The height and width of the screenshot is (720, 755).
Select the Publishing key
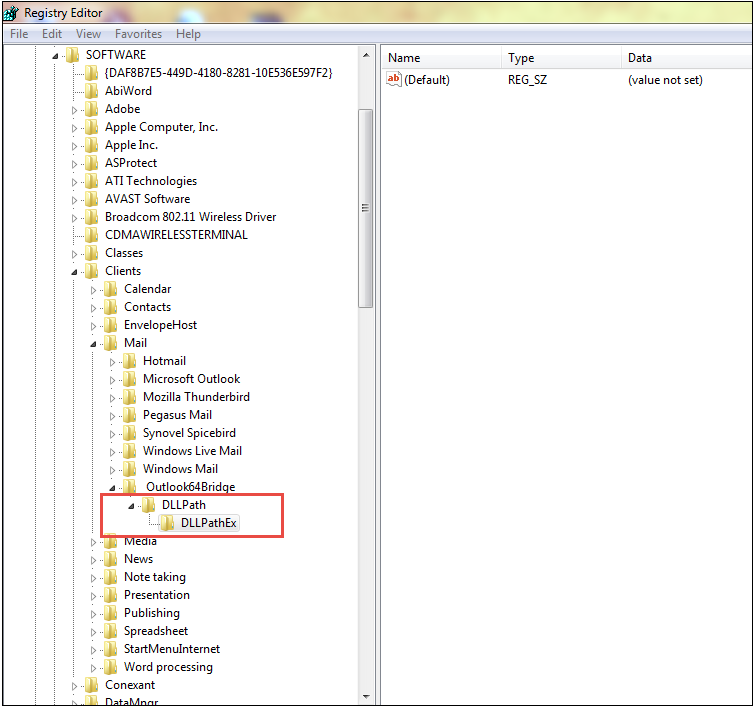pos(152,613)
